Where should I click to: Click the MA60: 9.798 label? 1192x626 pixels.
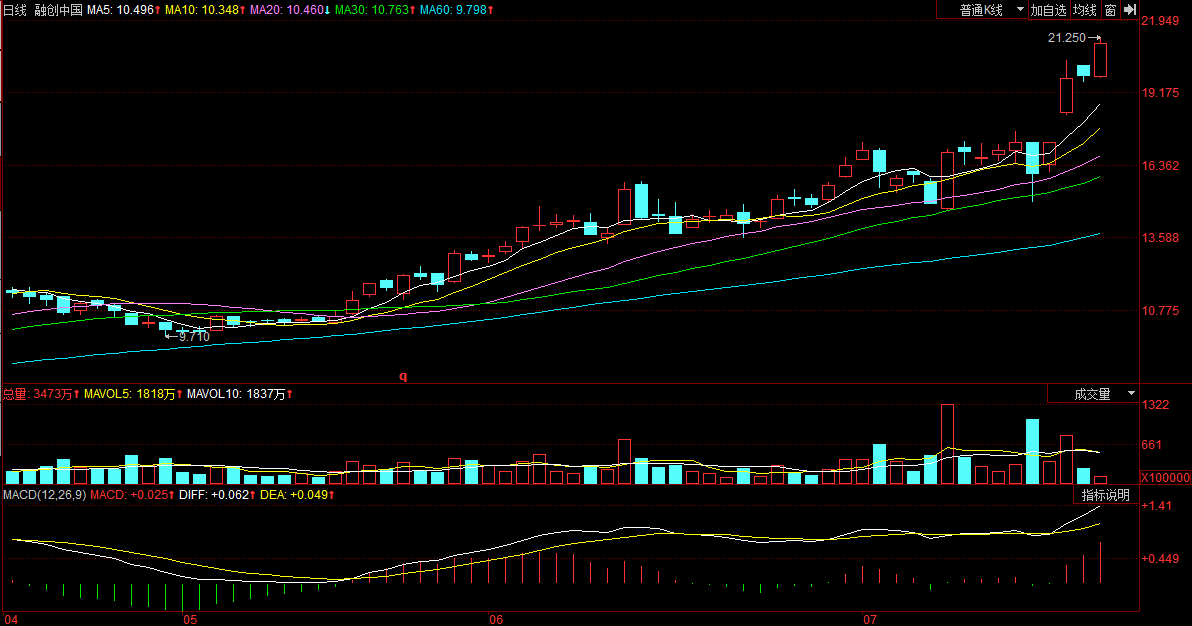(457, 10)
